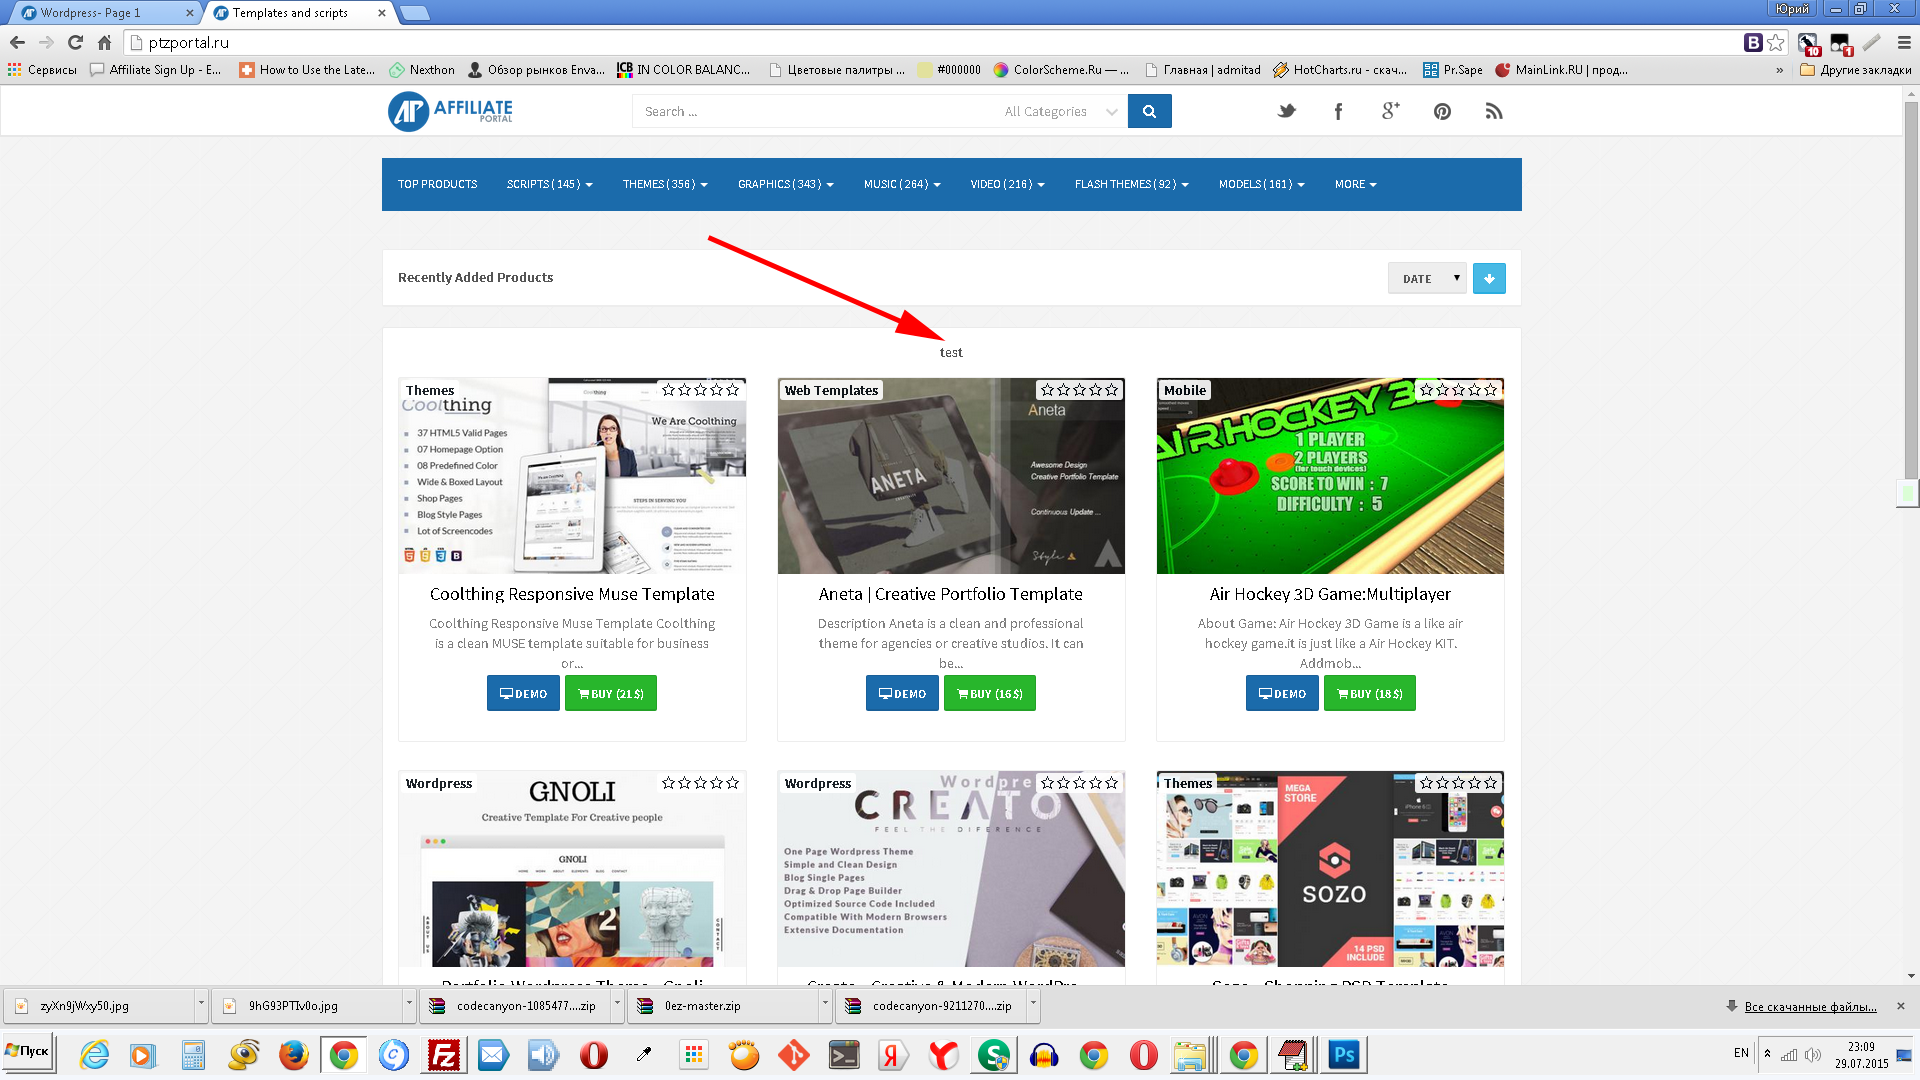
Task: Rate Aneta template with fifth star
Action: pos(1112,390)
